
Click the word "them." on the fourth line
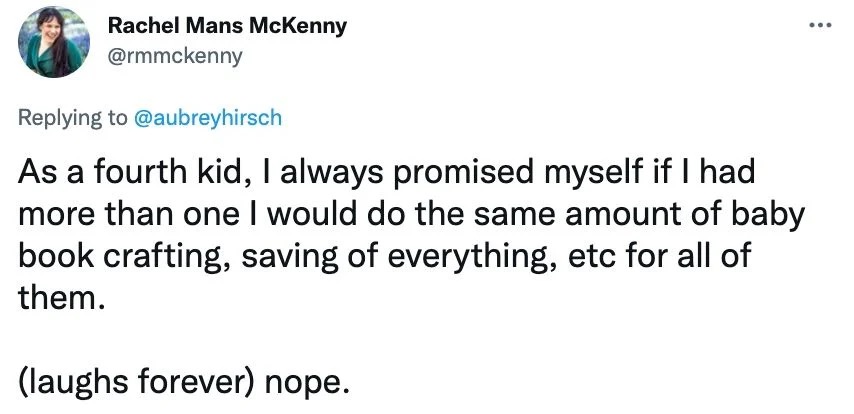(x=60, y=298)
